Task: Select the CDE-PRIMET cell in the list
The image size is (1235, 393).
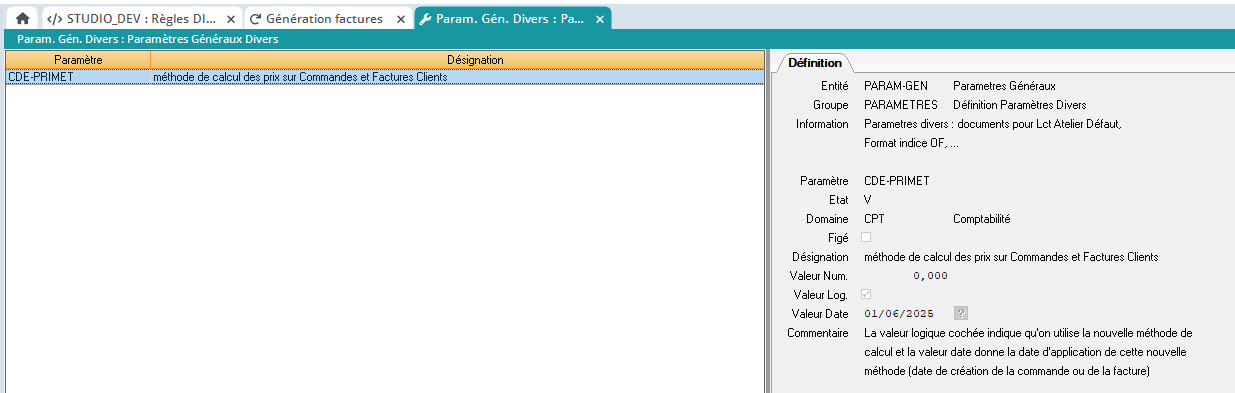Action: pyautogui.click(x=78, y=76)
